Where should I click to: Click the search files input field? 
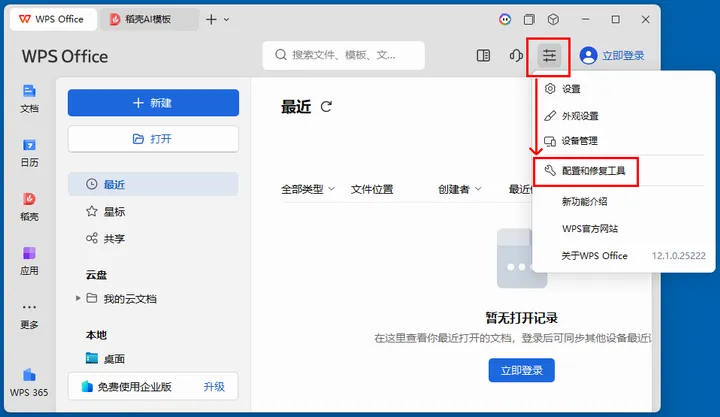[343, 55]
